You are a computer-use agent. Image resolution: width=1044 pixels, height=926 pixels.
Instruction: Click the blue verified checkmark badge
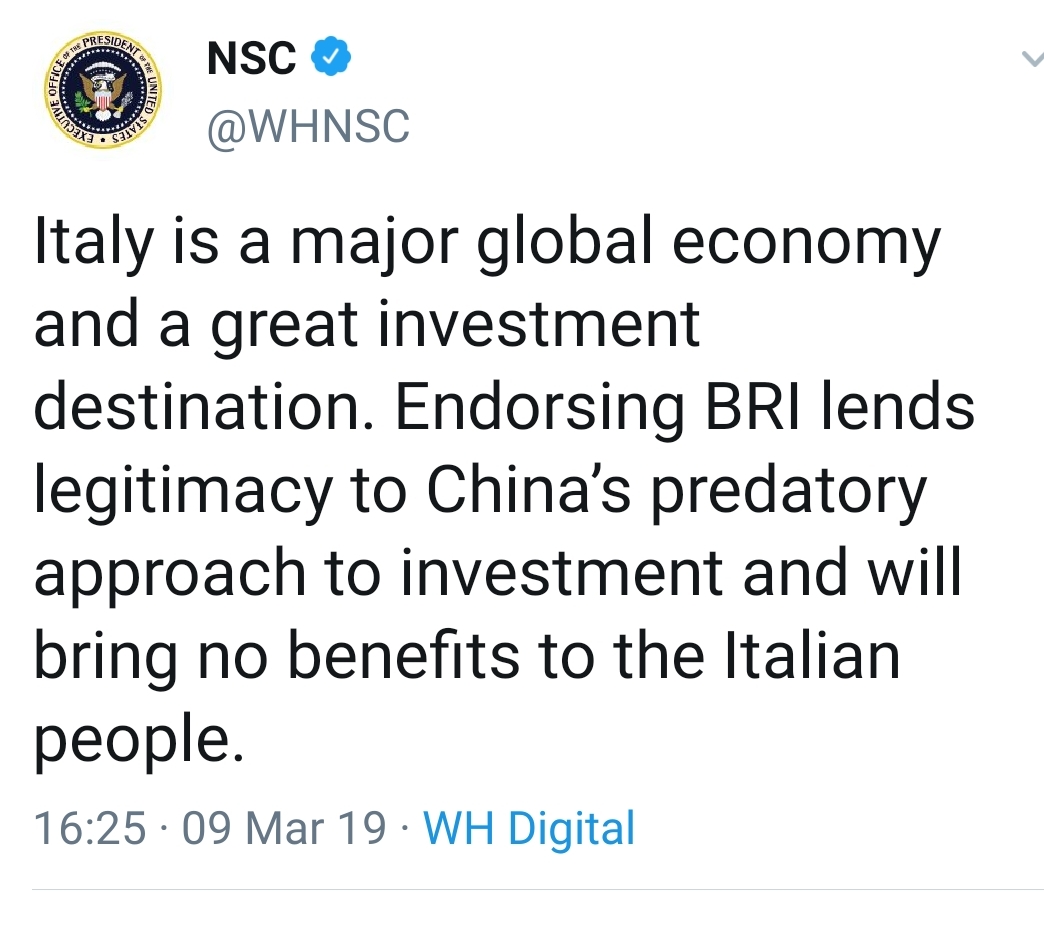coord(331,58)
